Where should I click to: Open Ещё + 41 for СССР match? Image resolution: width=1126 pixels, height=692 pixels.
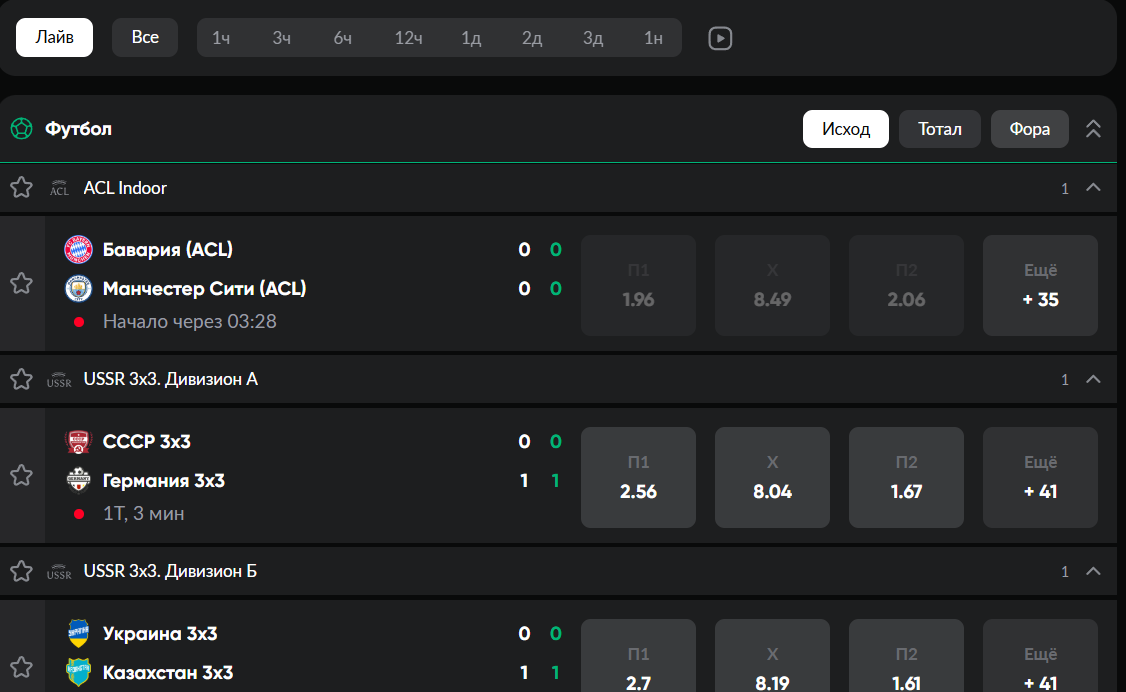click(1041, 477)
